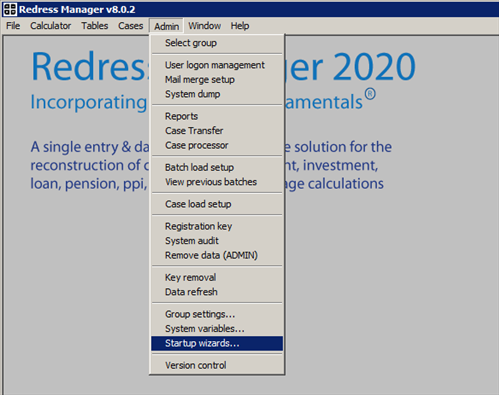Open the Window menu
The width and height of the screenshot is (499, 395).
point(204,26)
